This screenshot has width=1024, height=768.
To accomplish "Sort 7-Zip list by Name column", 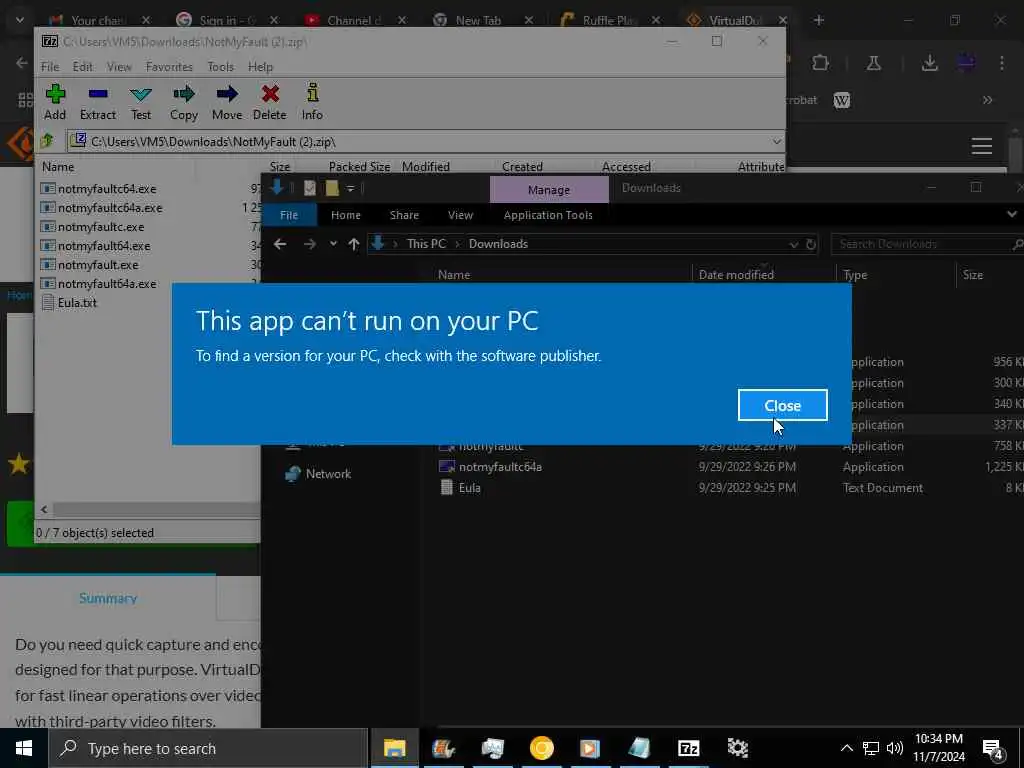I will click(x=58, y=167).
